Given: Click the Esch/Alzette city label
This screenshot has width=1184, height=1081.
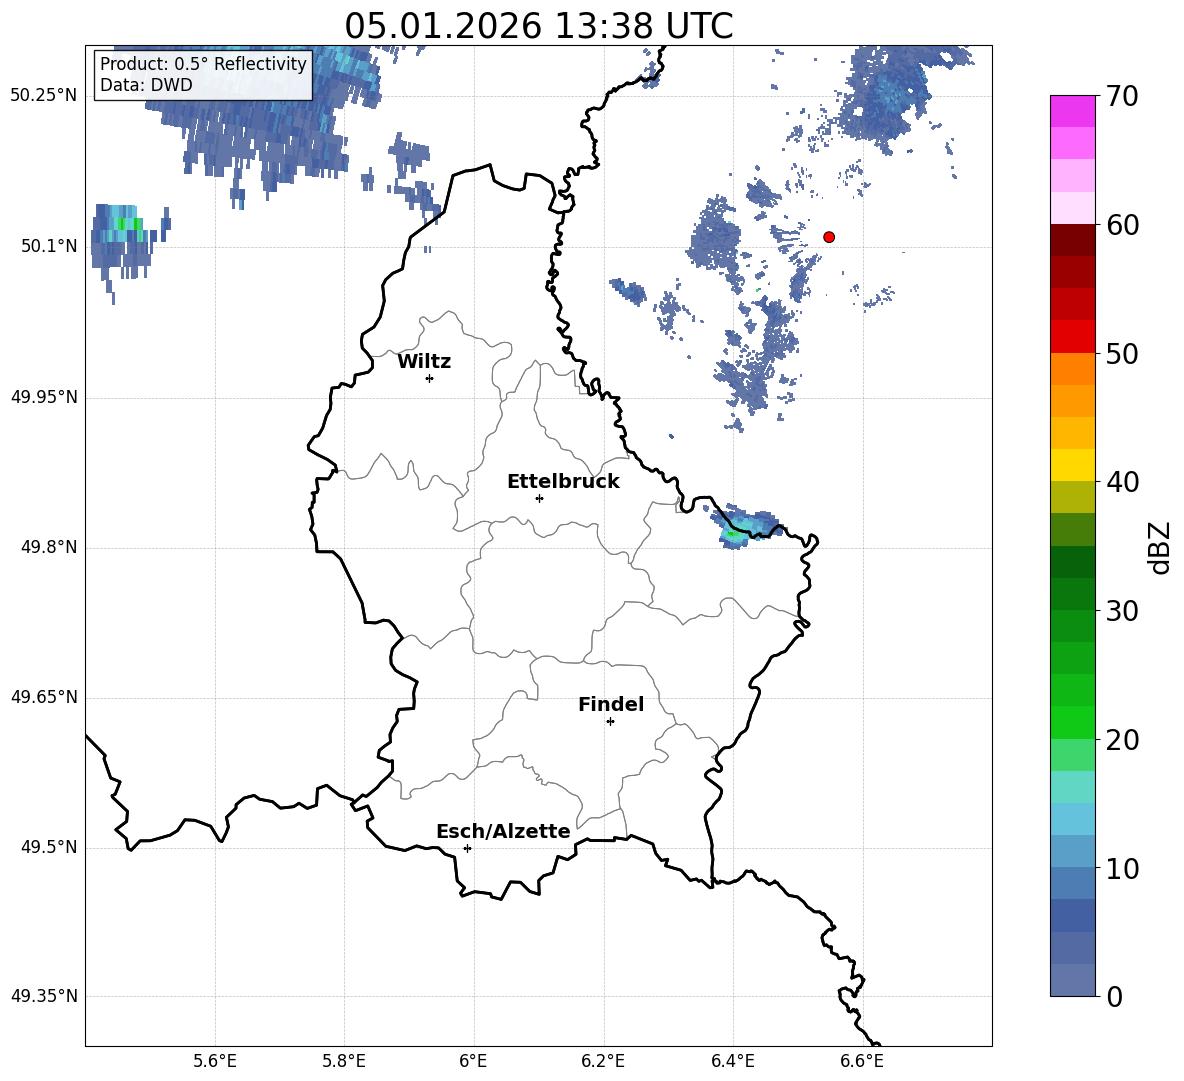Looking at the screenshot, I should pyautogui.click(x=503, y=832).
